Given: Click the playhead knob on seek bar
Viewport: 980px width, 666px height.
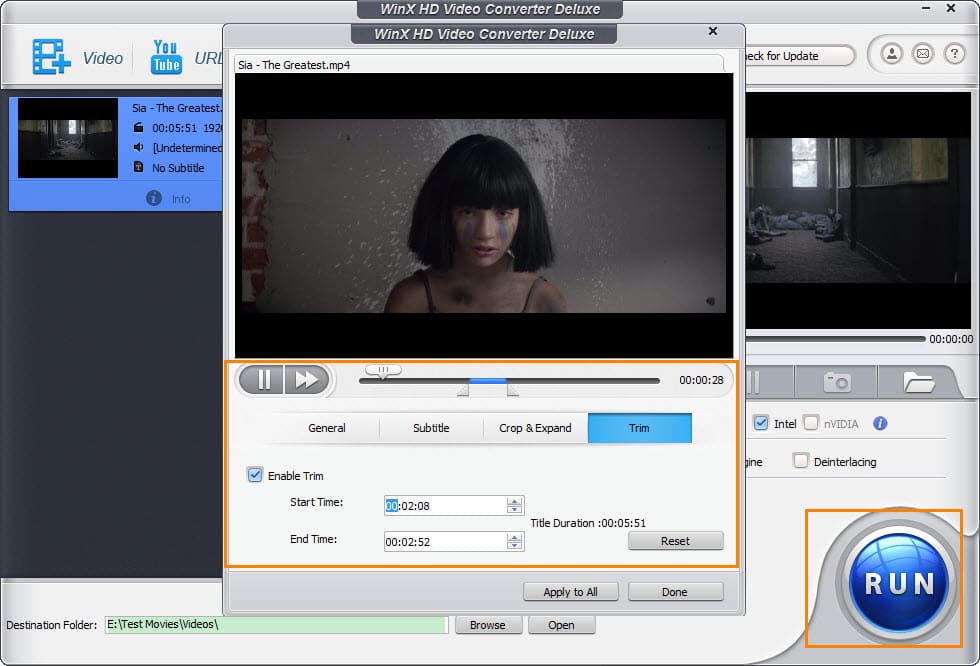Looking at the screenshot, I should [383, 371].
